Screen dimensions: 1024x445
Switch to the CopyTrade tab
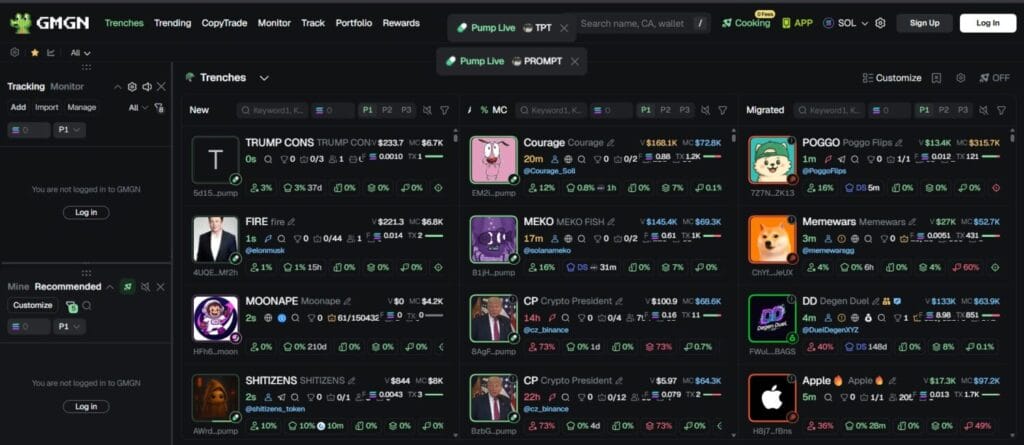point(224,23)
